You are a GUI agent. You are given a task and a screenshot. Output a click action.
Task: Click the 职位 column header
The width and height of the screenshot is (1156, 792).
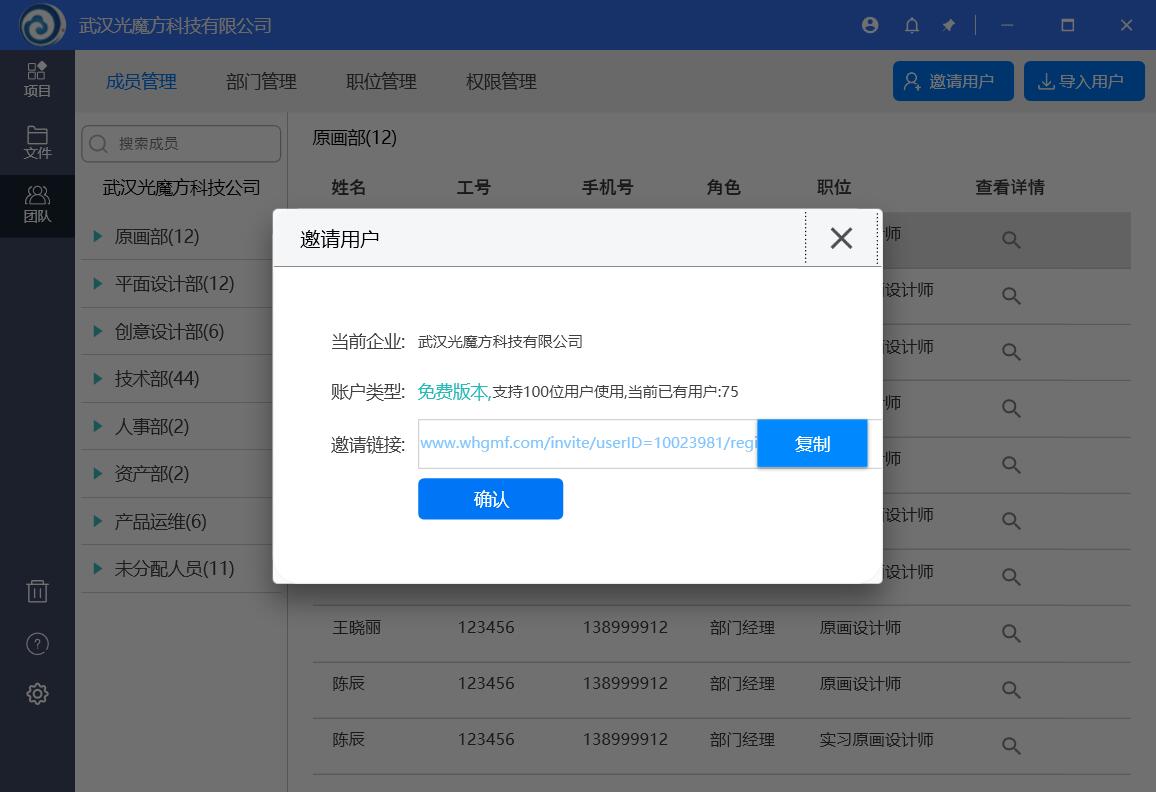(835, 187)
